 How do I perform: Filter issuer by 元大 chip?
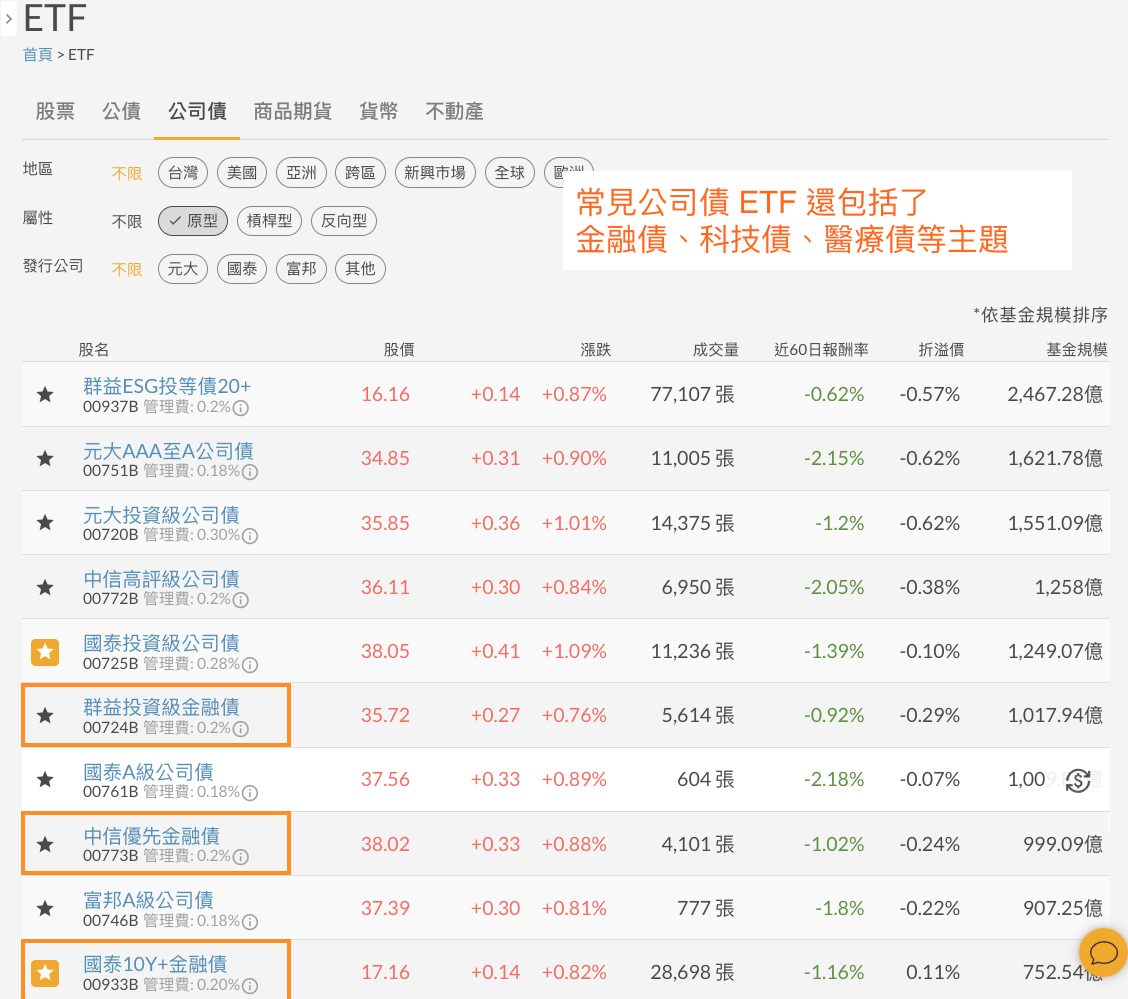[182, 268]
